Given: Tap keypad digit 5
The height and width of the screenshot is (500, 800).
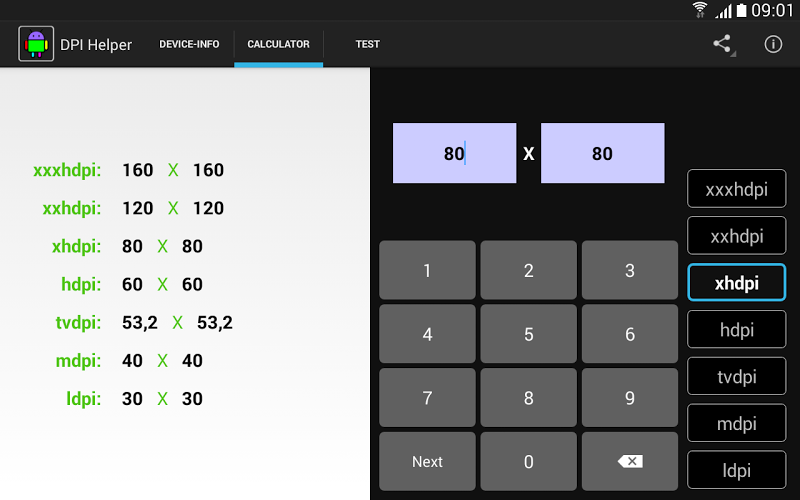Looking at the screenshot, I should tap(529, 334).
